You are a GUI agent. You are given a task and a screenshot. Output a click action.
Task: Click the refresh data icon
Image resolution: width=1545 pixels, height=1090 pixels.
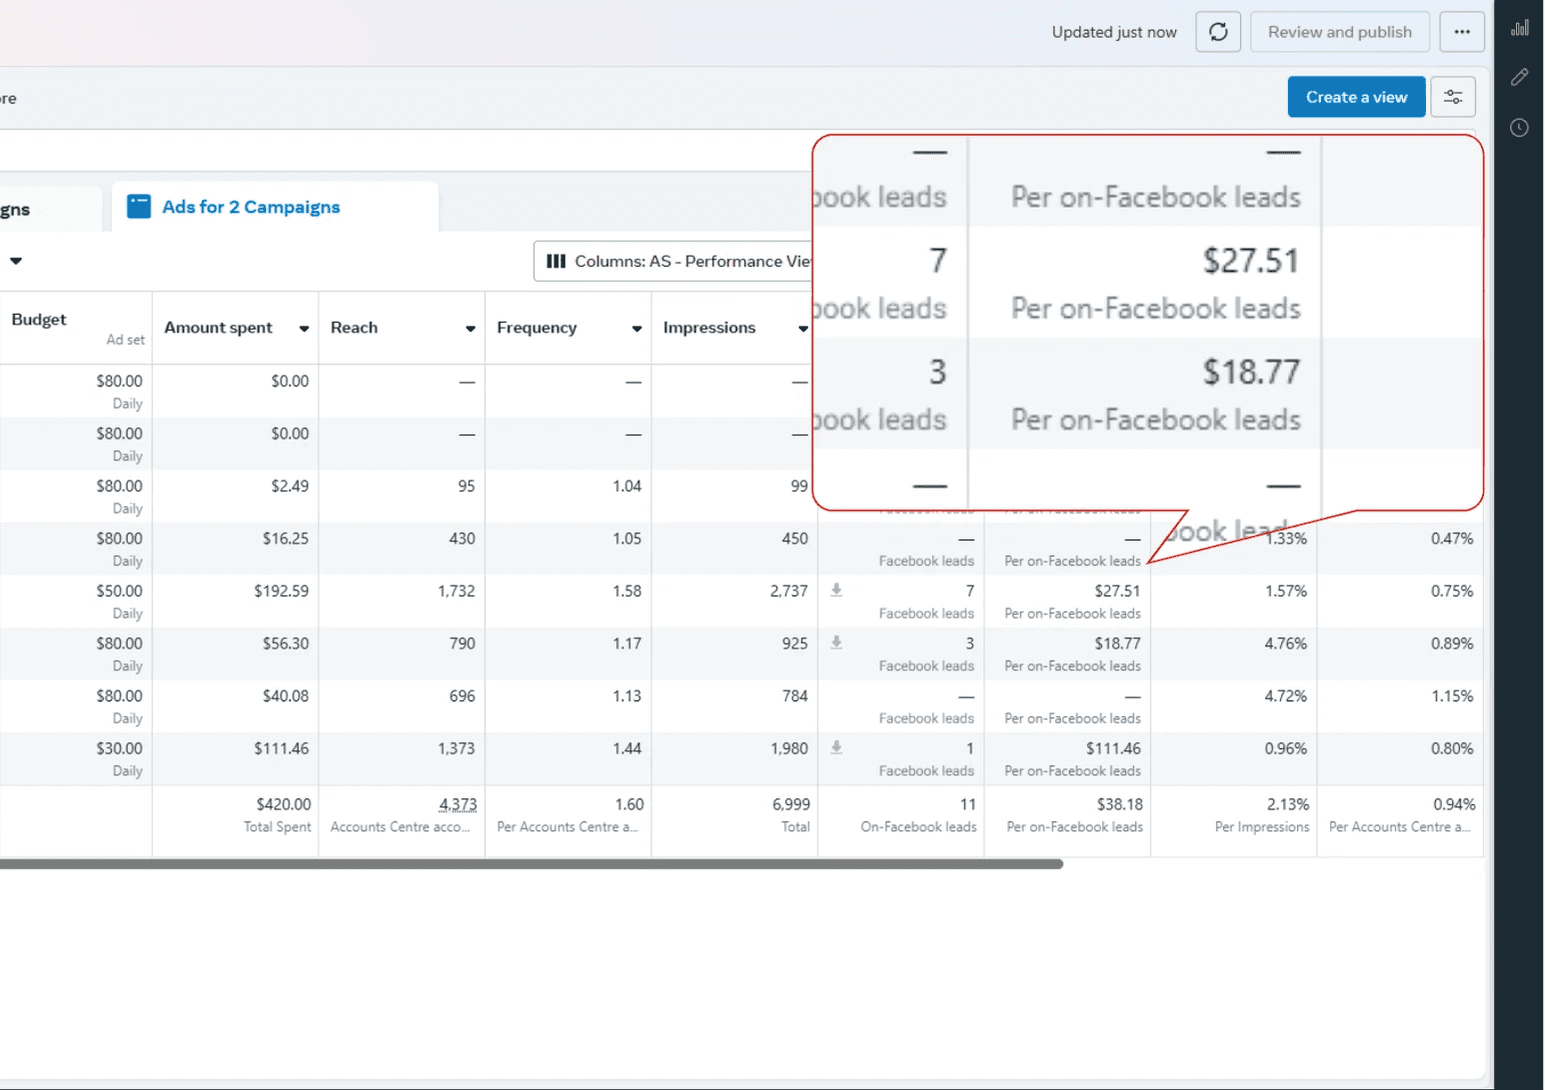tap(1218, 32)
